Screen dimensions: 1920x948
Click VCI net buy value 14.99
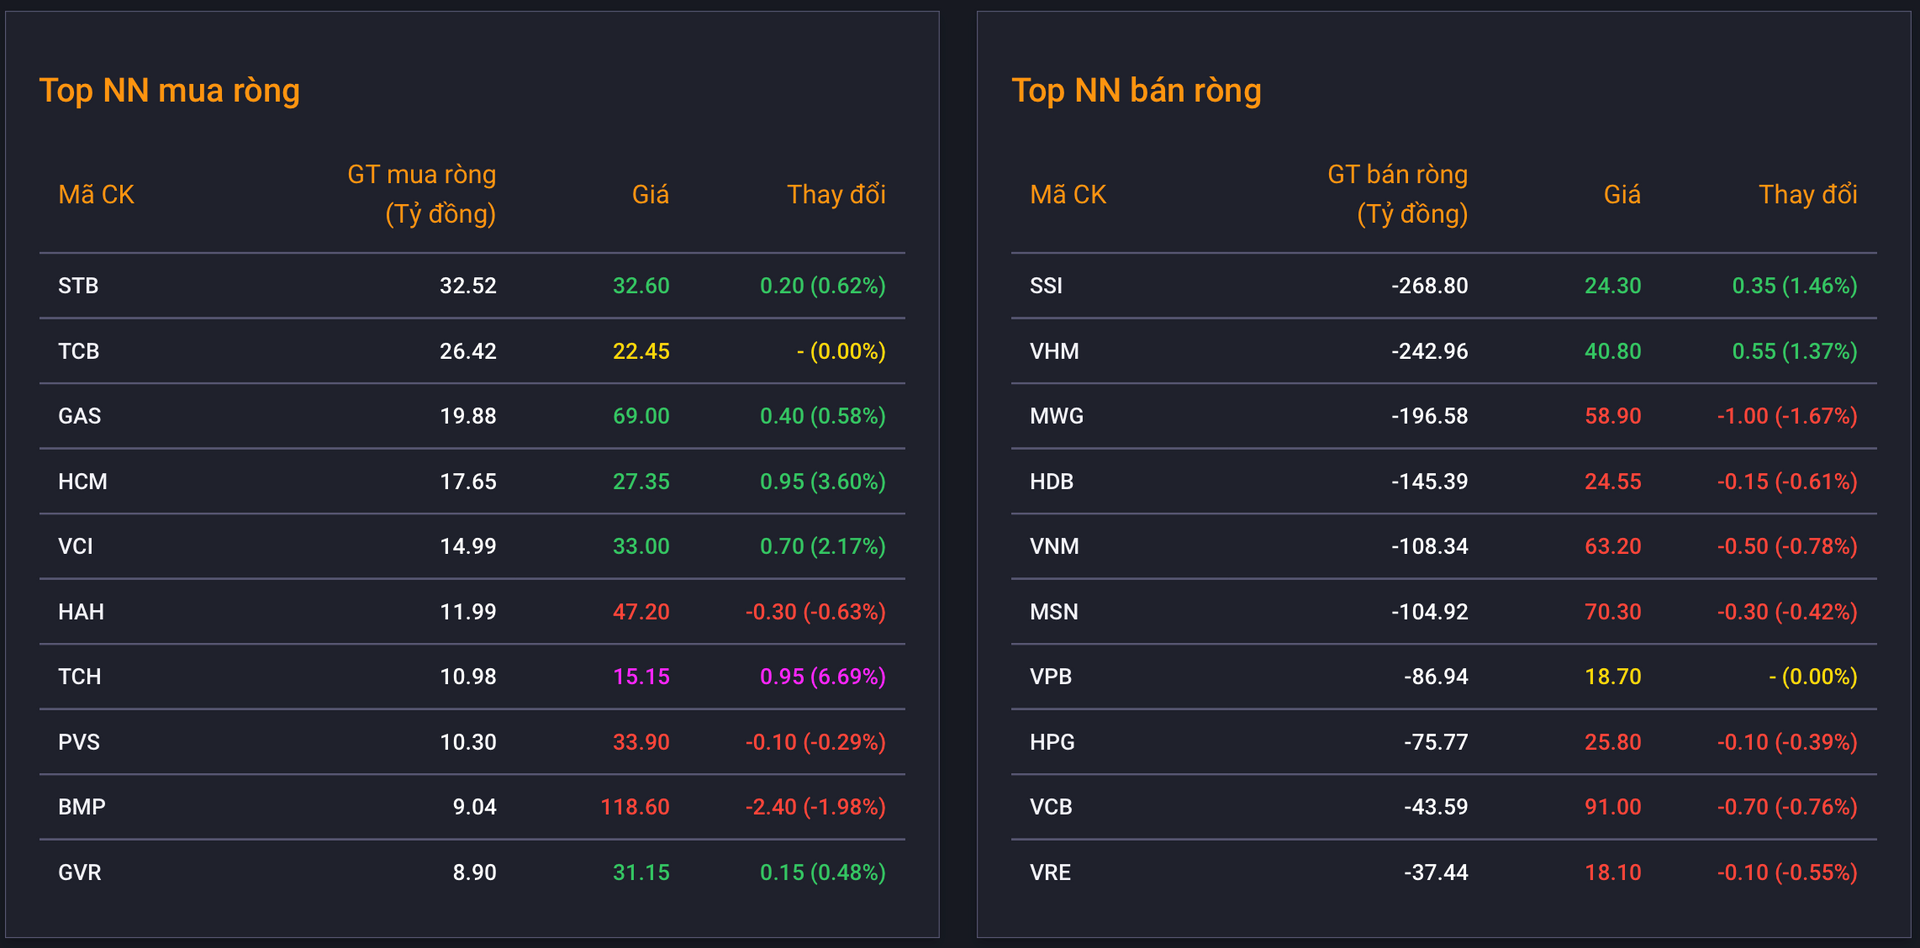468,546
